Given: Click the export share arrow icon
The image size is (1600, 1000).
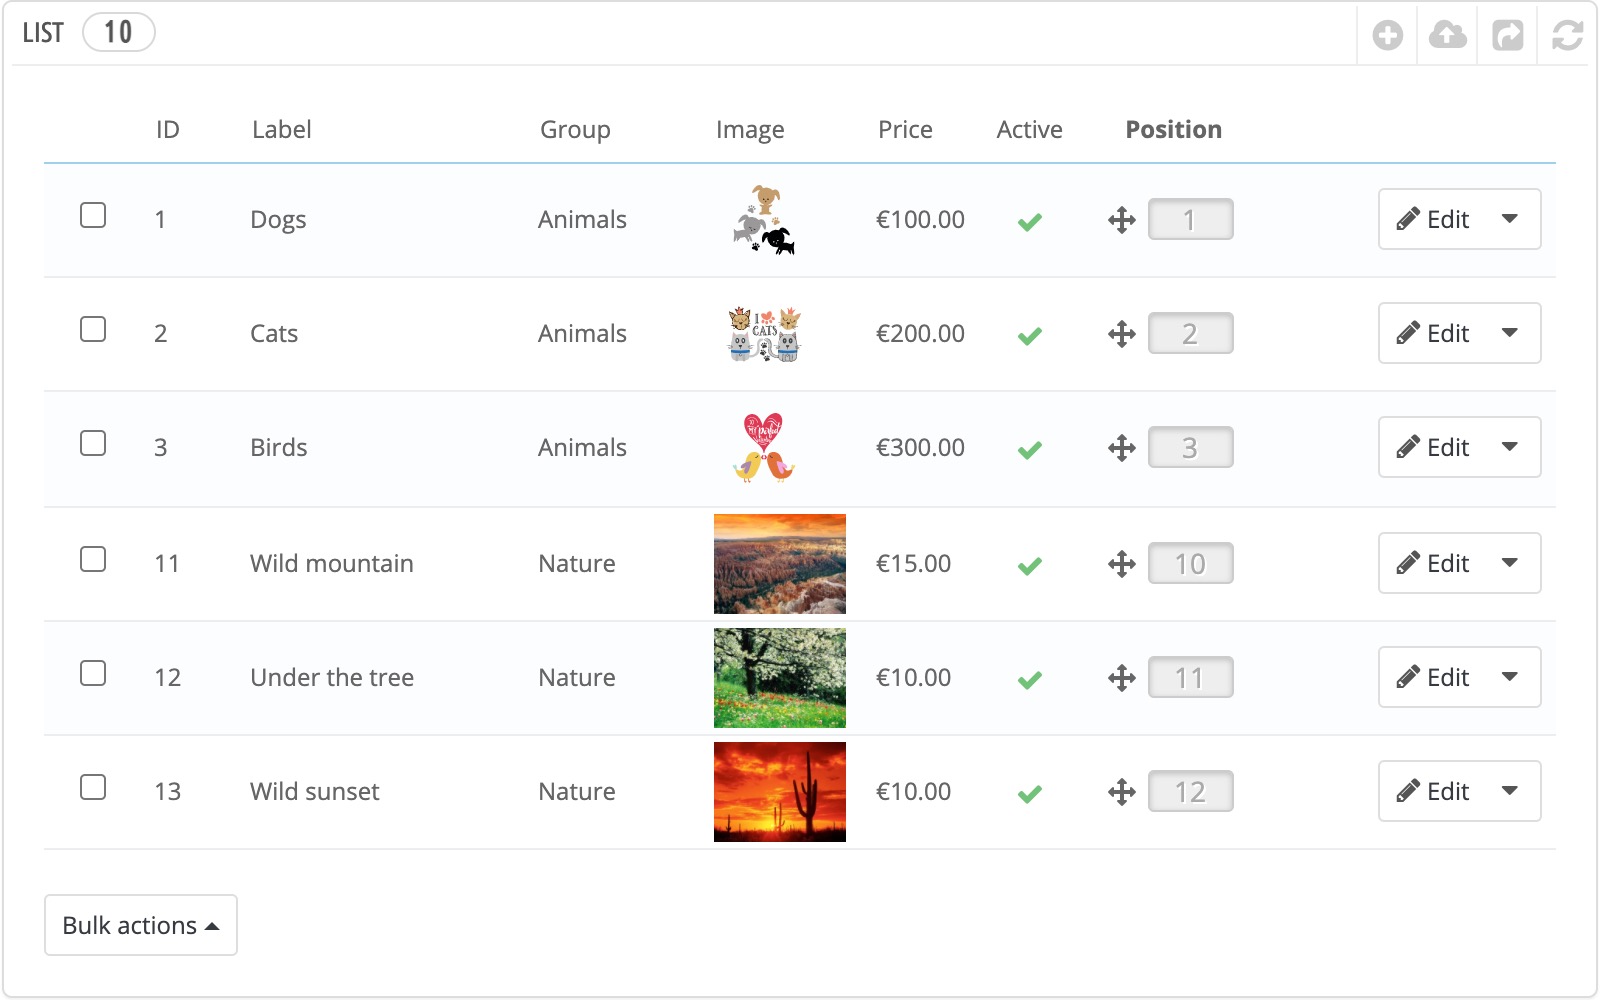Looking at the screenshot, I should (1507, 36).
